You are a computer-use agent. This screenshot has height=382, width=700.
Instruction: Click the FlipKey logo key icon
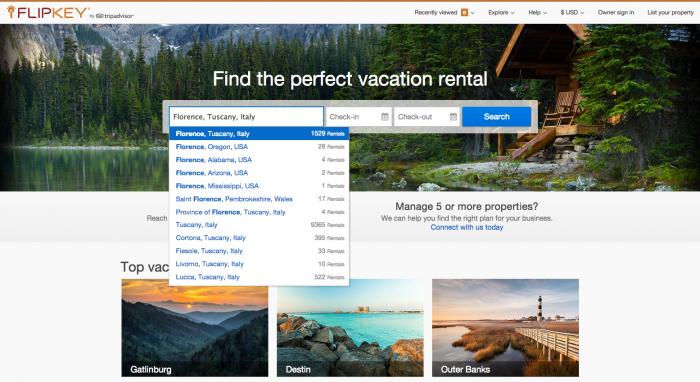coord(11,12)
